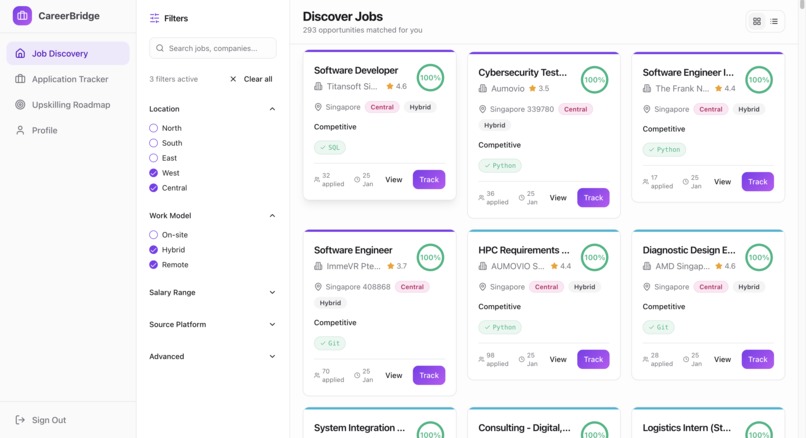This screenshot has height=438, width=806.
Task: Click company building icon beside Titansoft
Action: [318, 86]
